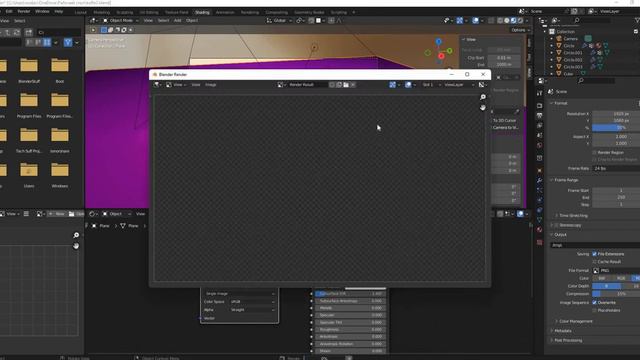Select RGB color mode button

(x=621, y=278)
